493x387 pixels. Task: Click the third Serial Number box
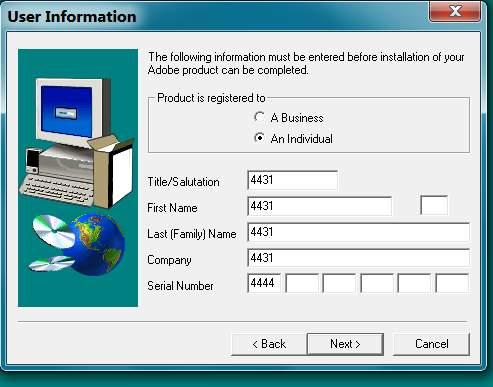[x=339, y=283]
